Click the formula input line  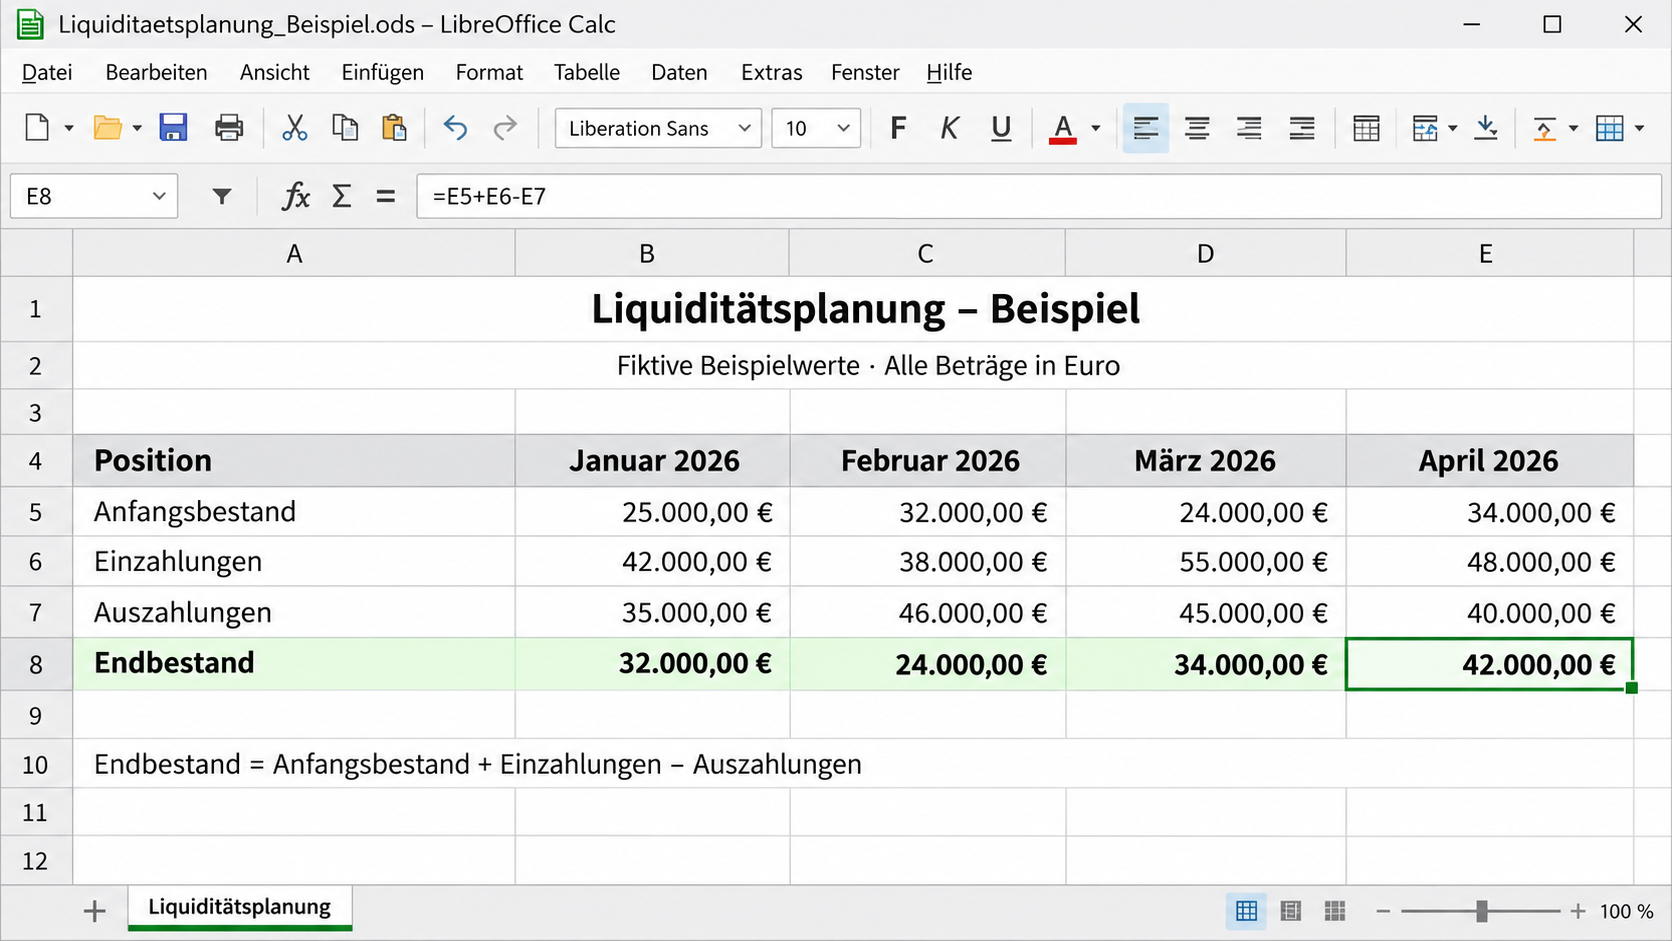1039,196
